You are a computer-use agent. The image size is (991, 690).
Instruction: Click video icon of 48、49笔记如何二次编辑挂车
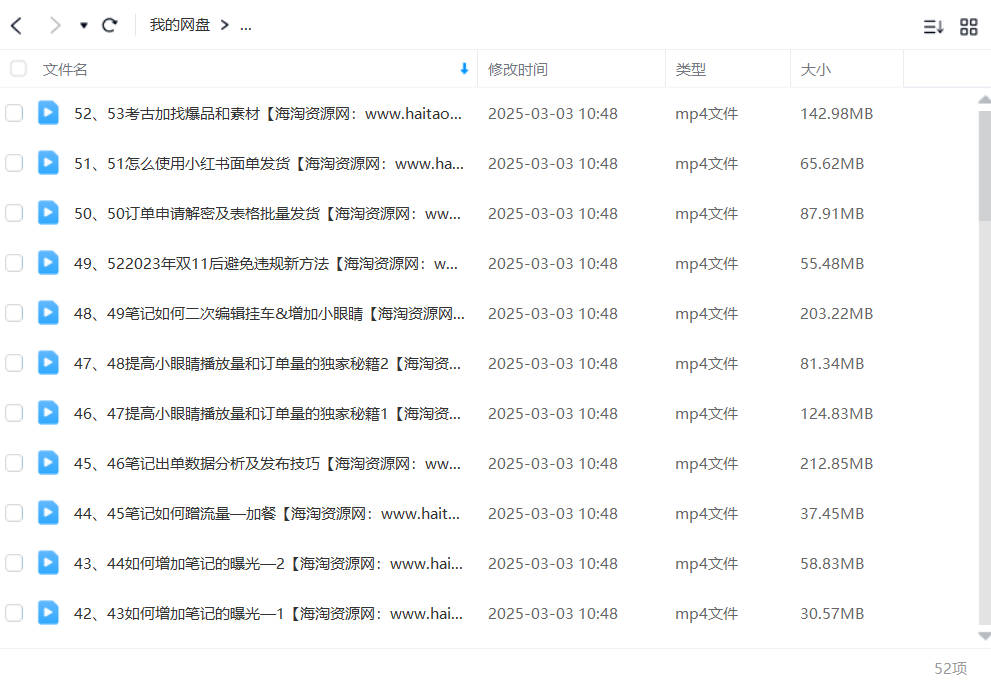[48, 312]
